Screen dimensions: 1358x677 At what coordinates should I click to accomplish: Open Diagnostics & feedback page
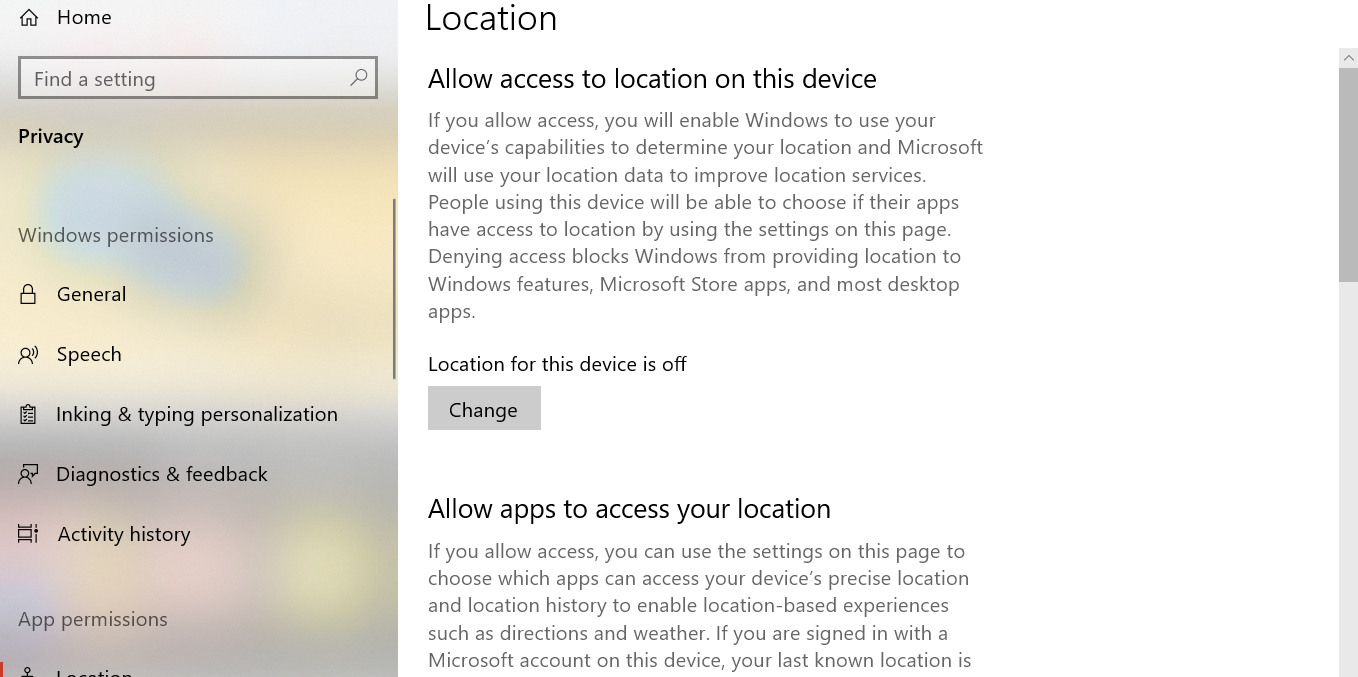pyautogui.click(x=162, y=474)
